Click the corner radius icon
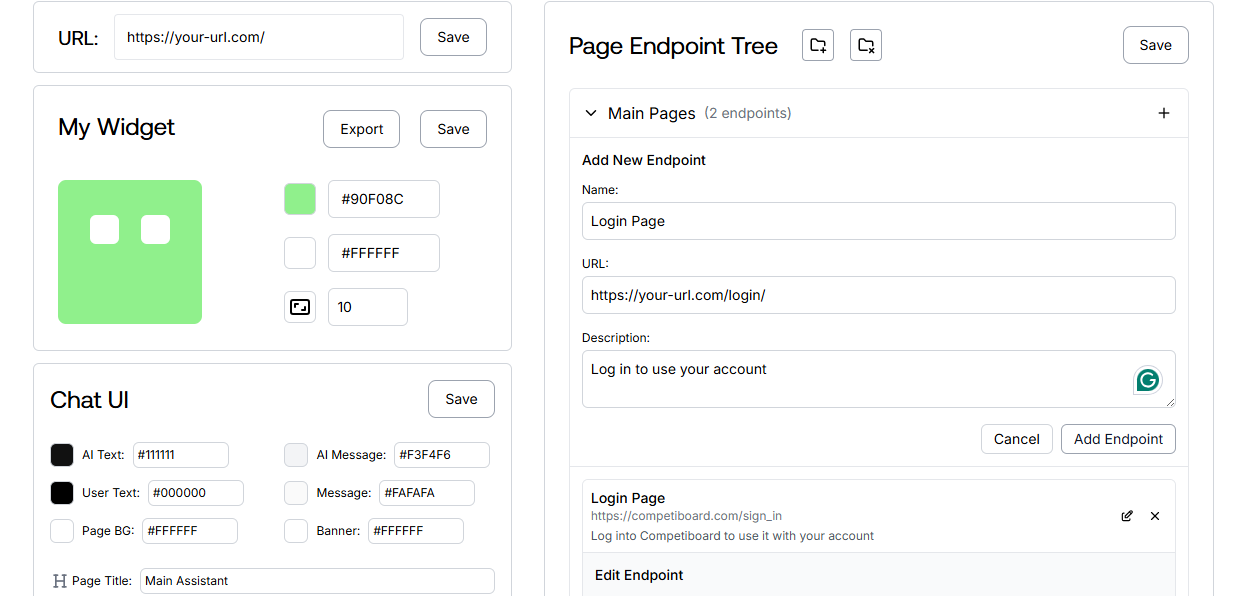 (x=300, y=307)
